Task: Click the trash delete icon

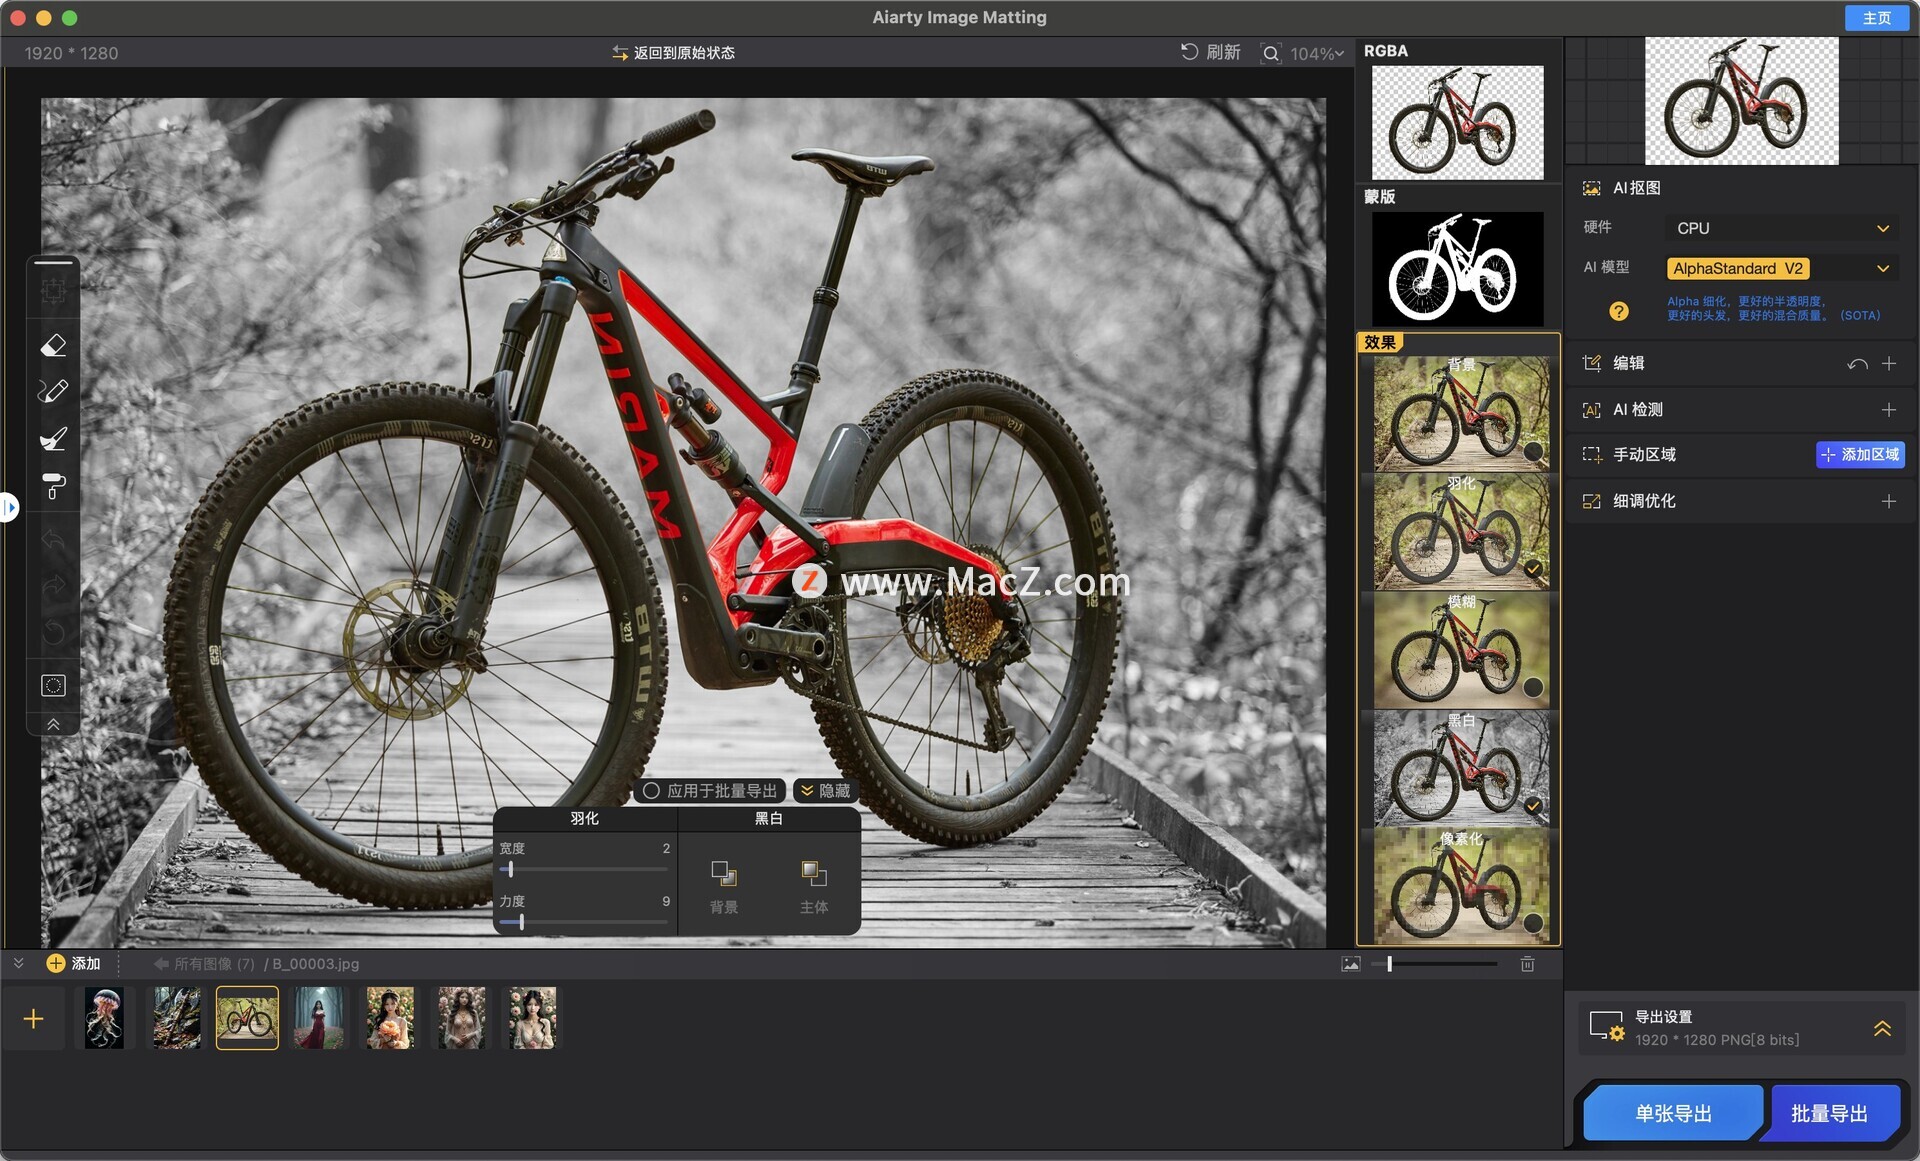Action: pyautogui.click(x=1527, y=964)
